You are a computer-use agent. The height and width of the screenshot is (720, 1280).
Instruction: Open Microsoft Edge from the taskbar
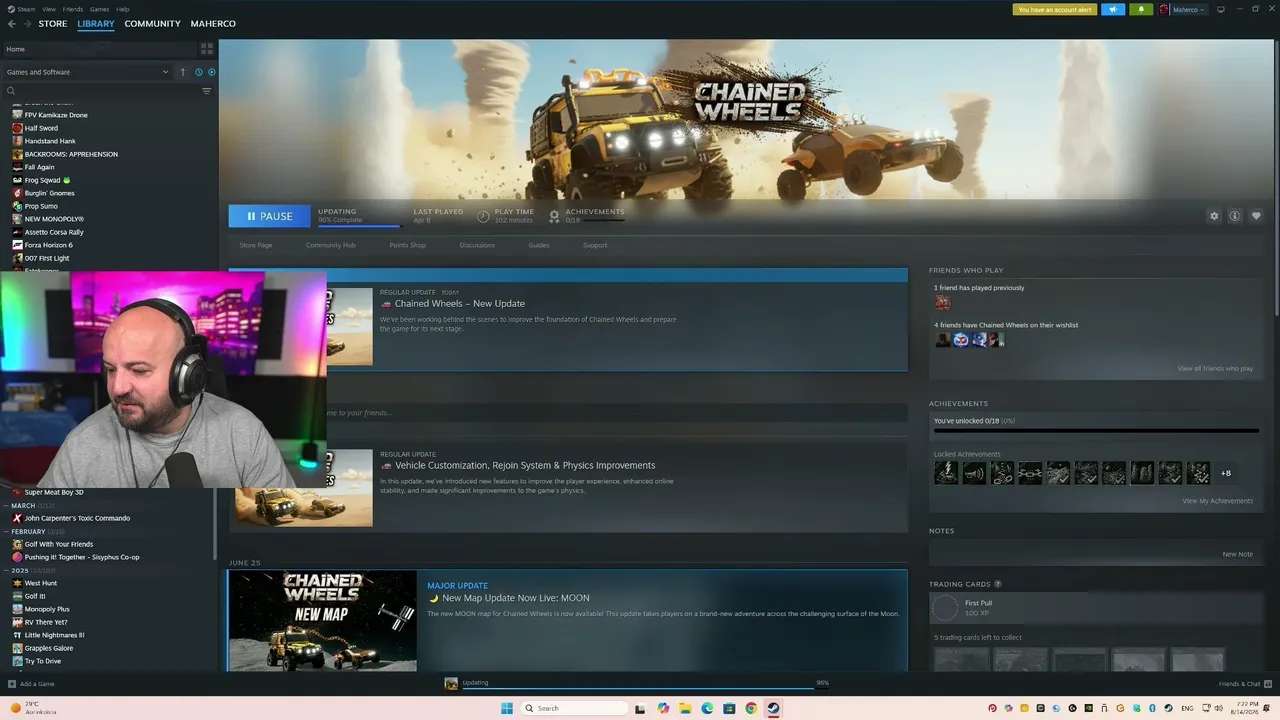tap(707, 708)
